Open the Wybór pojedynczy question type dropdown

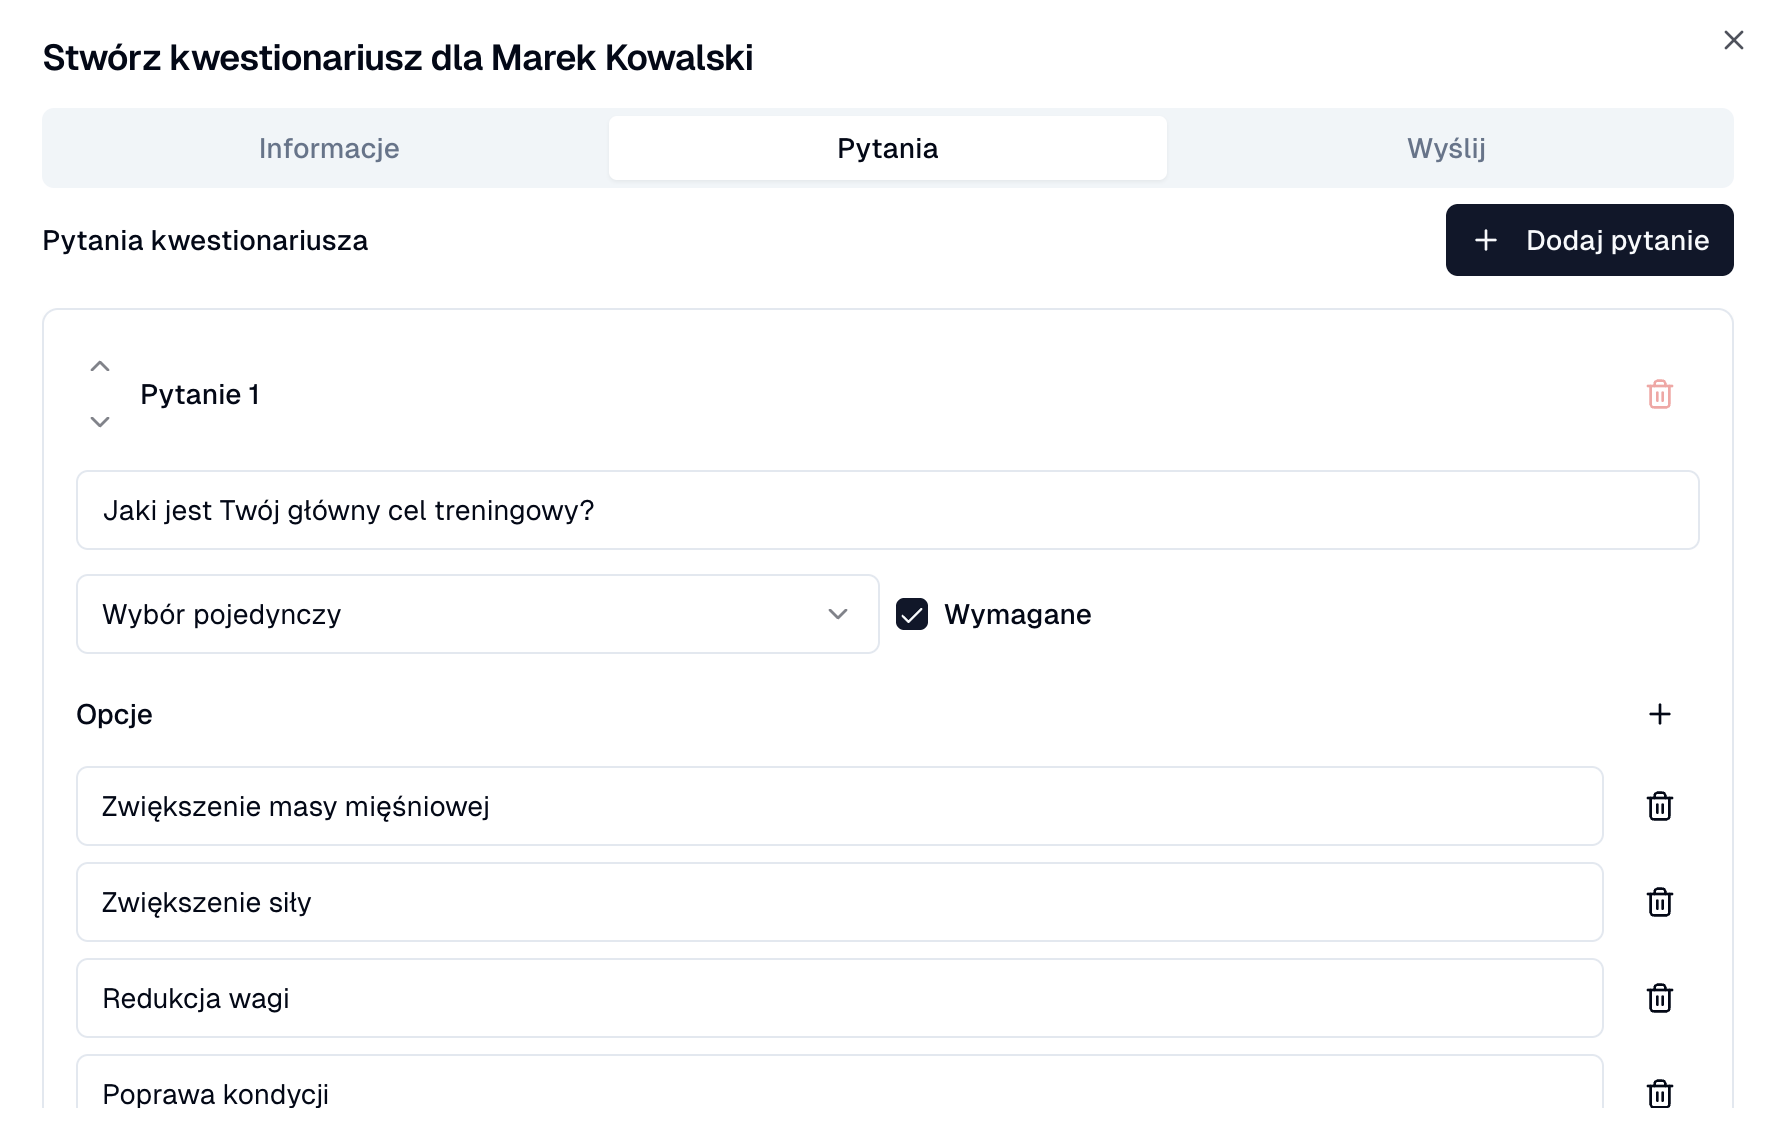pos(477,614)
